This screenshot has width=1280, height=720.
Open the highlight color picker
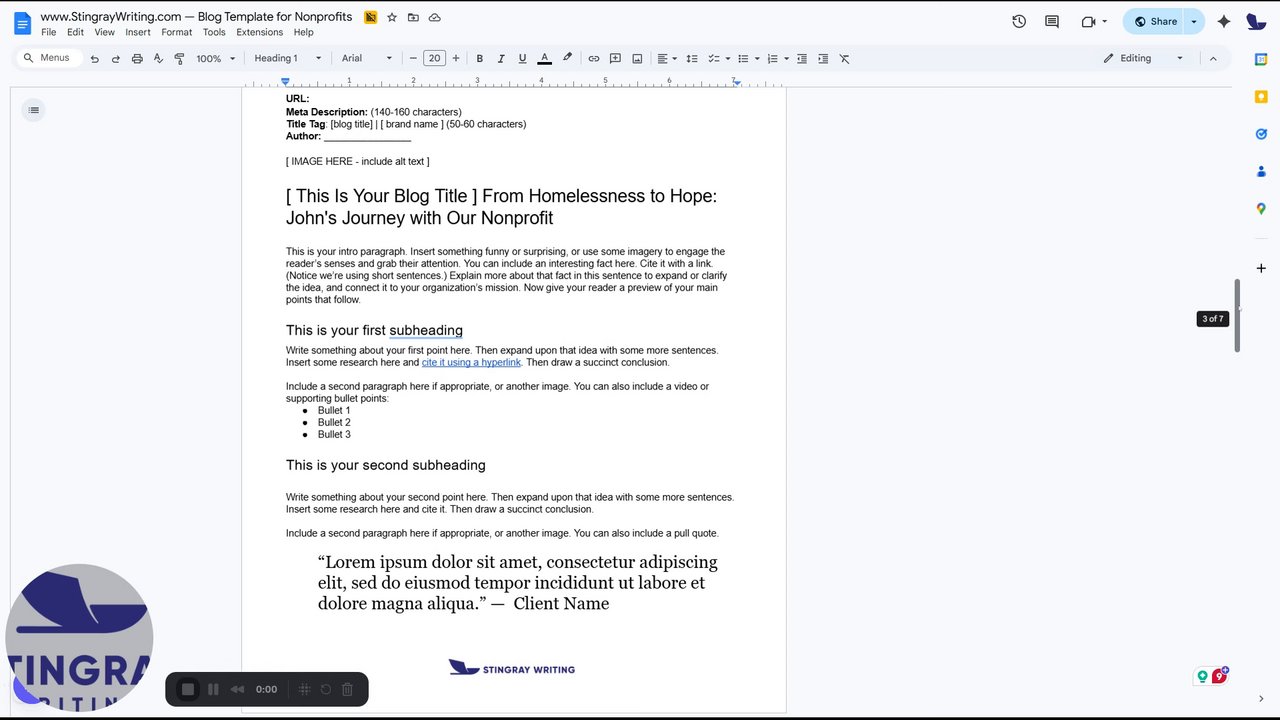pyautogui.click(x=567, y=59)
